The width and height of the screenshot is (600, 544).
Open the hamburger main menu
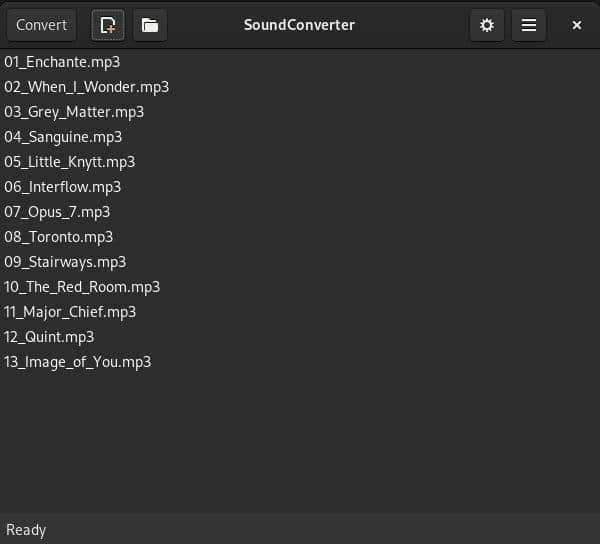[x=529, y=25]
